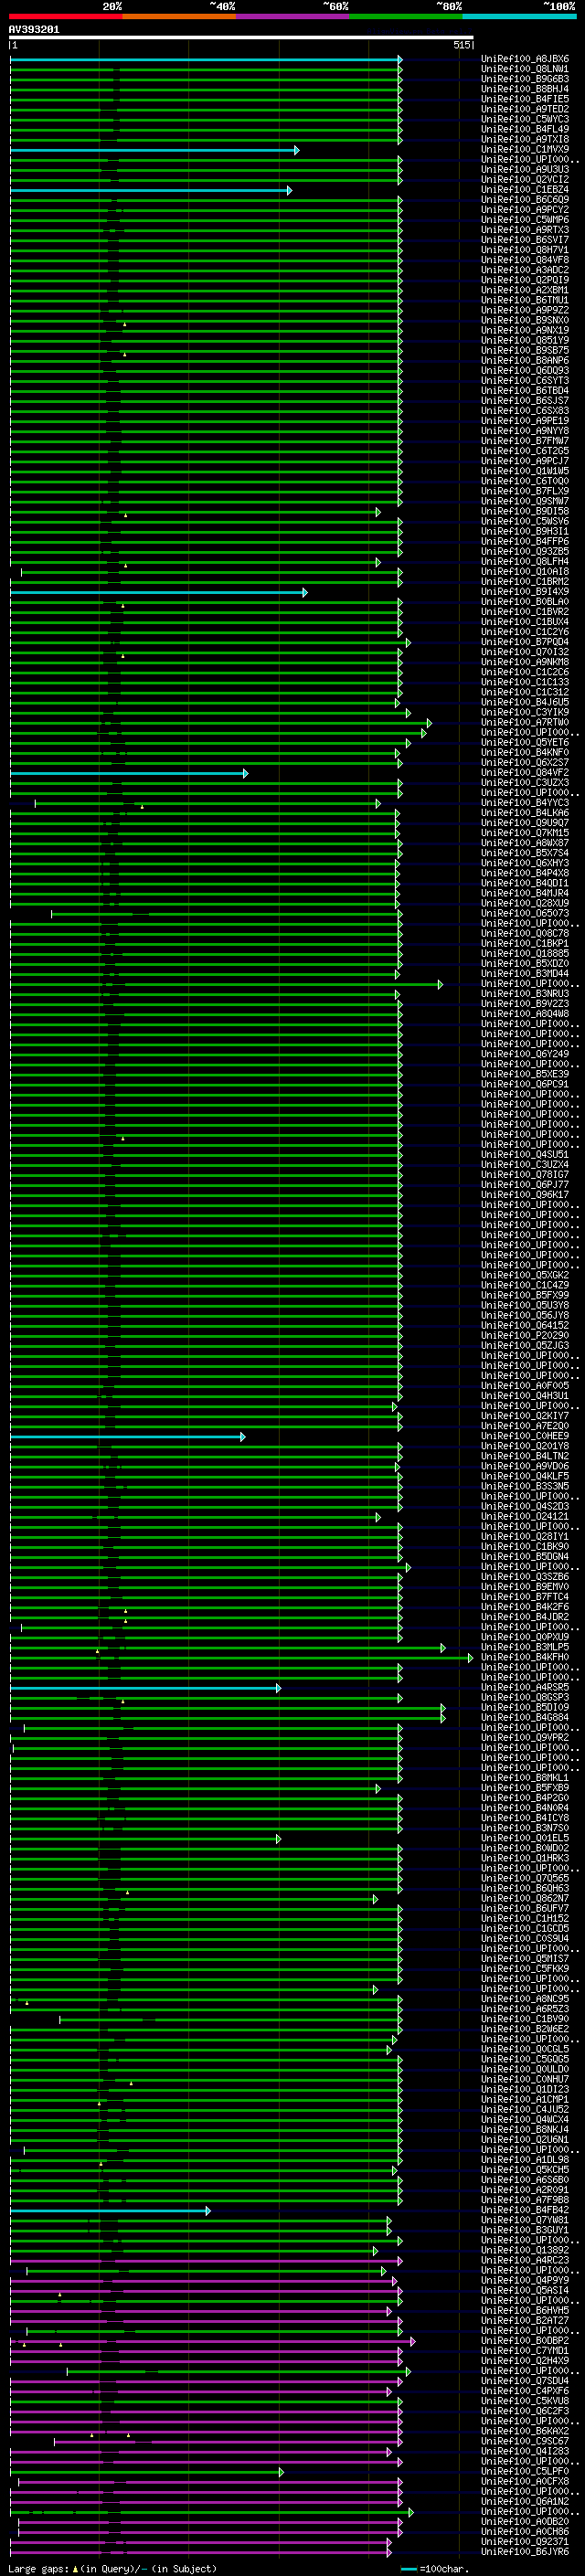Open the UniRef100_A8JBX6 hit link
Viewport: 585px width, 2576px height.
coord(525,59)
